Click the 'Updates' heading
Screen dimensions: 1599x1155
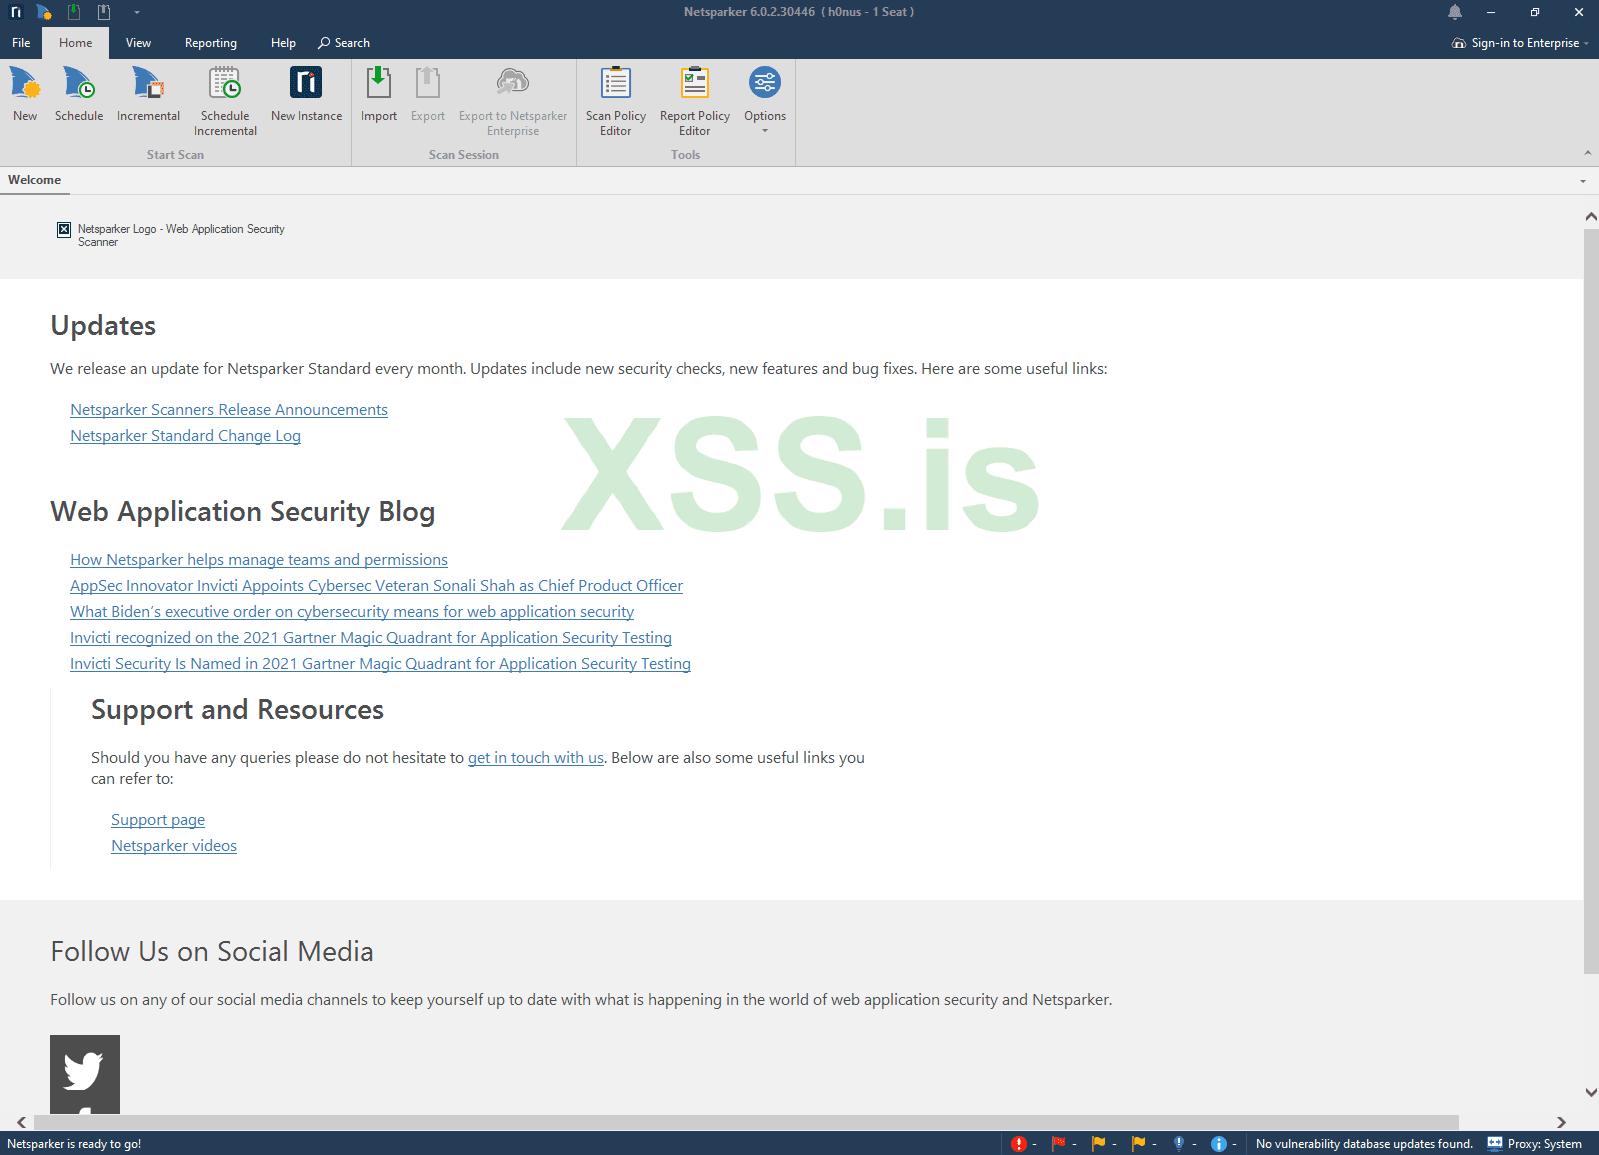pyautogui.click(x=103, y=326)
